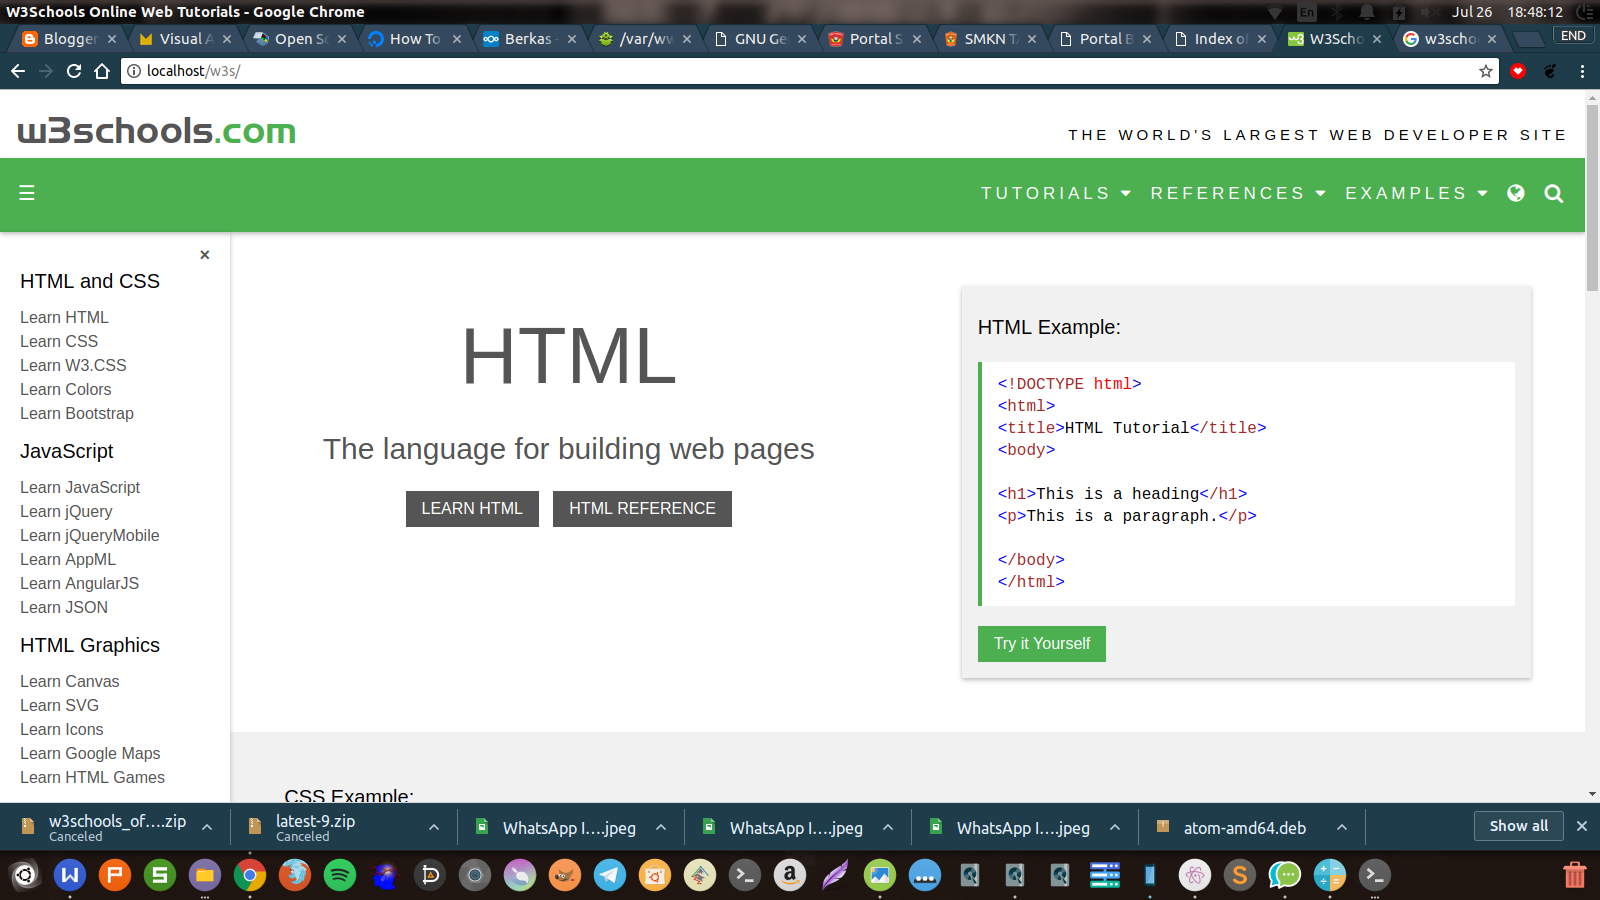Image resolution: width=1600 pixels, height=900 pixels.
Task: Open the new tab button
Action: point(1528,39)
